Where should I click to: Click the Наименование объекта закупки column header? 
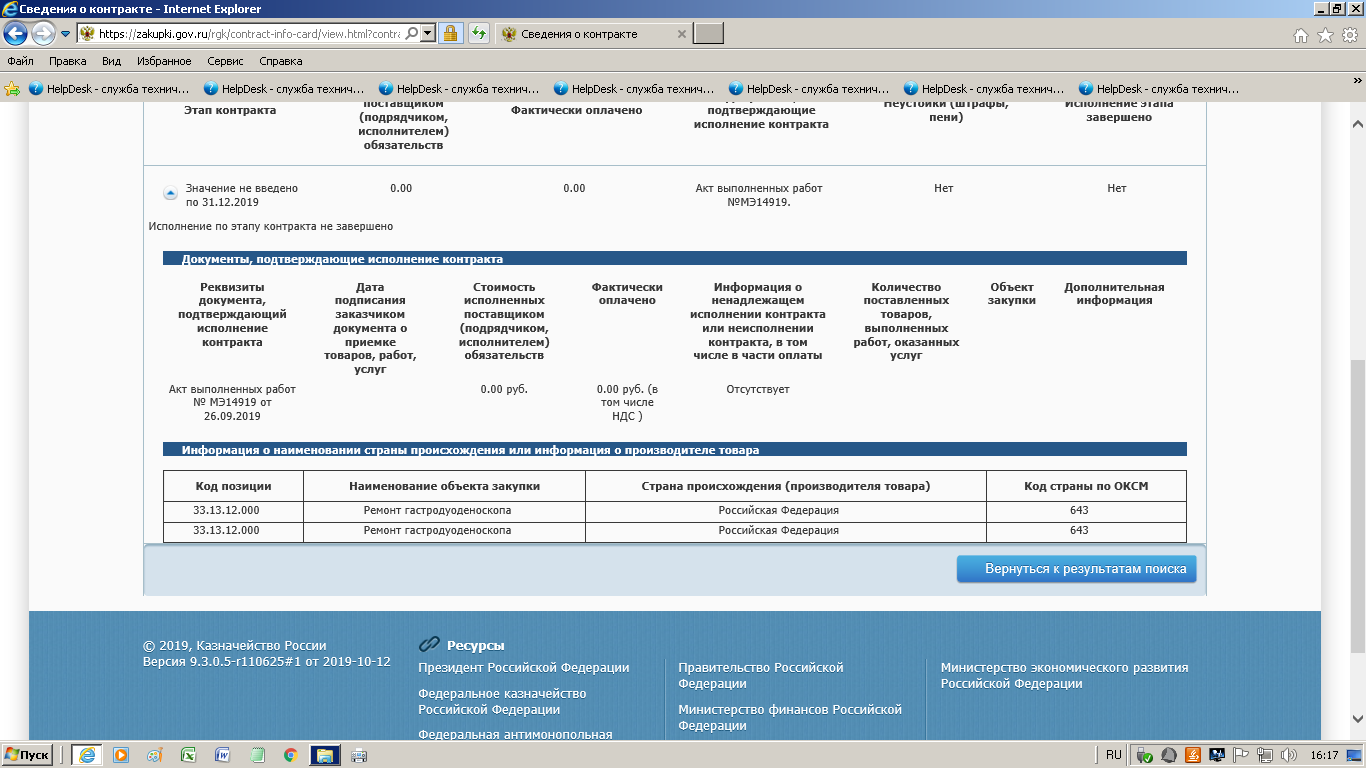444,487
